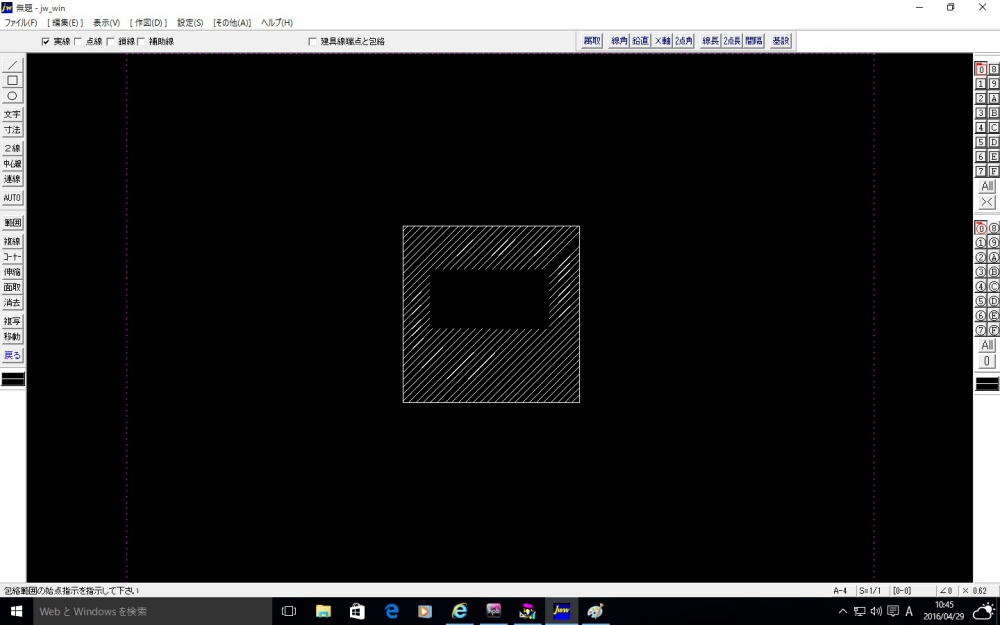Open the ヘルプ(H) menu
Screen dimensions: 1000x625
coord(277,22)
